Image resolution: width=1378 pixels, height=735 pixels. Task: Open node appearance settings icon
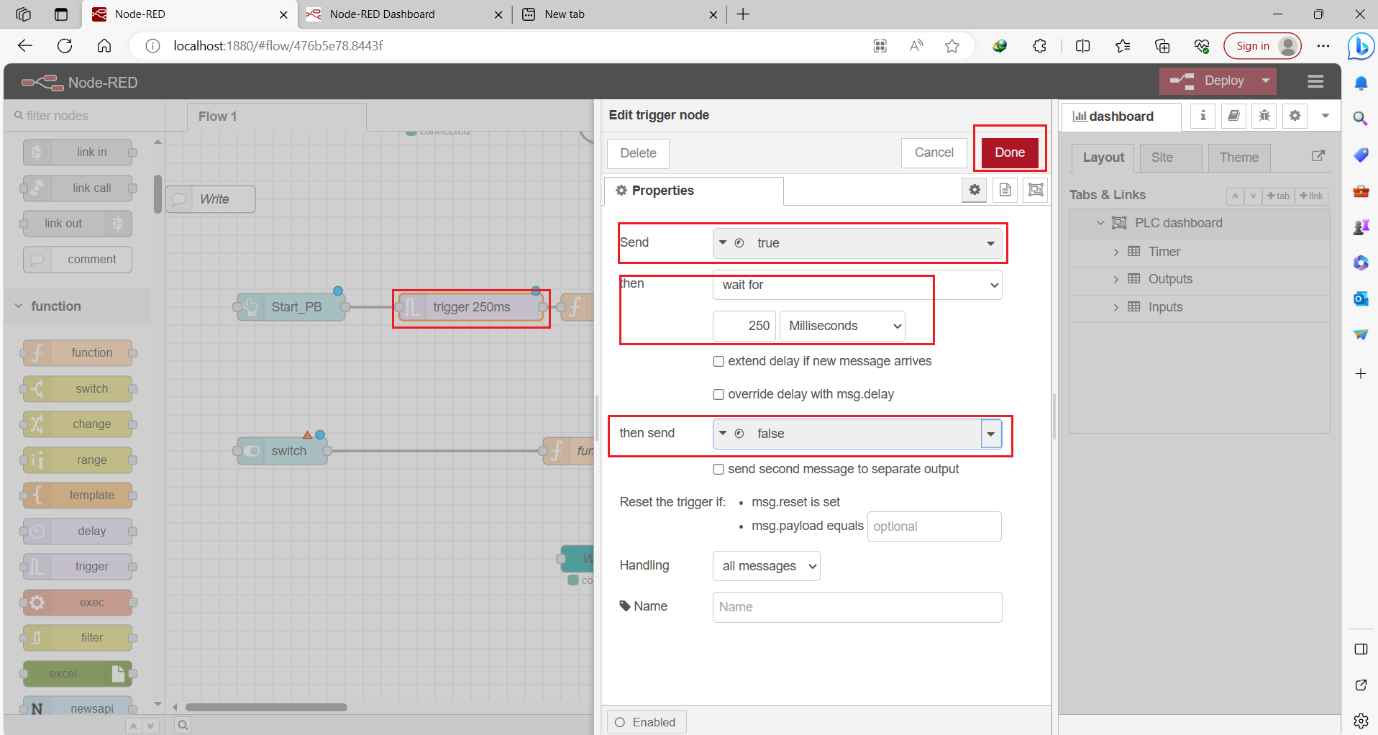(1035, 189)
